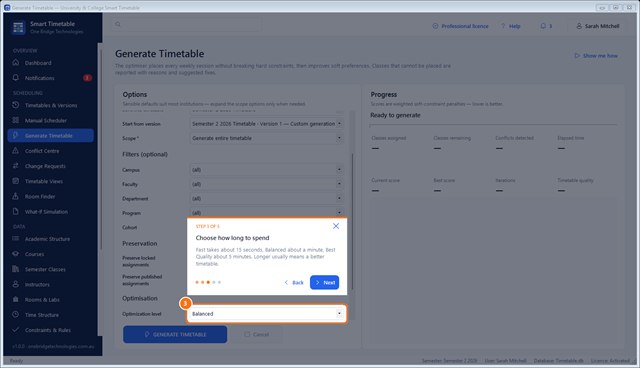Click the top search input field

(x=186, y=25)
